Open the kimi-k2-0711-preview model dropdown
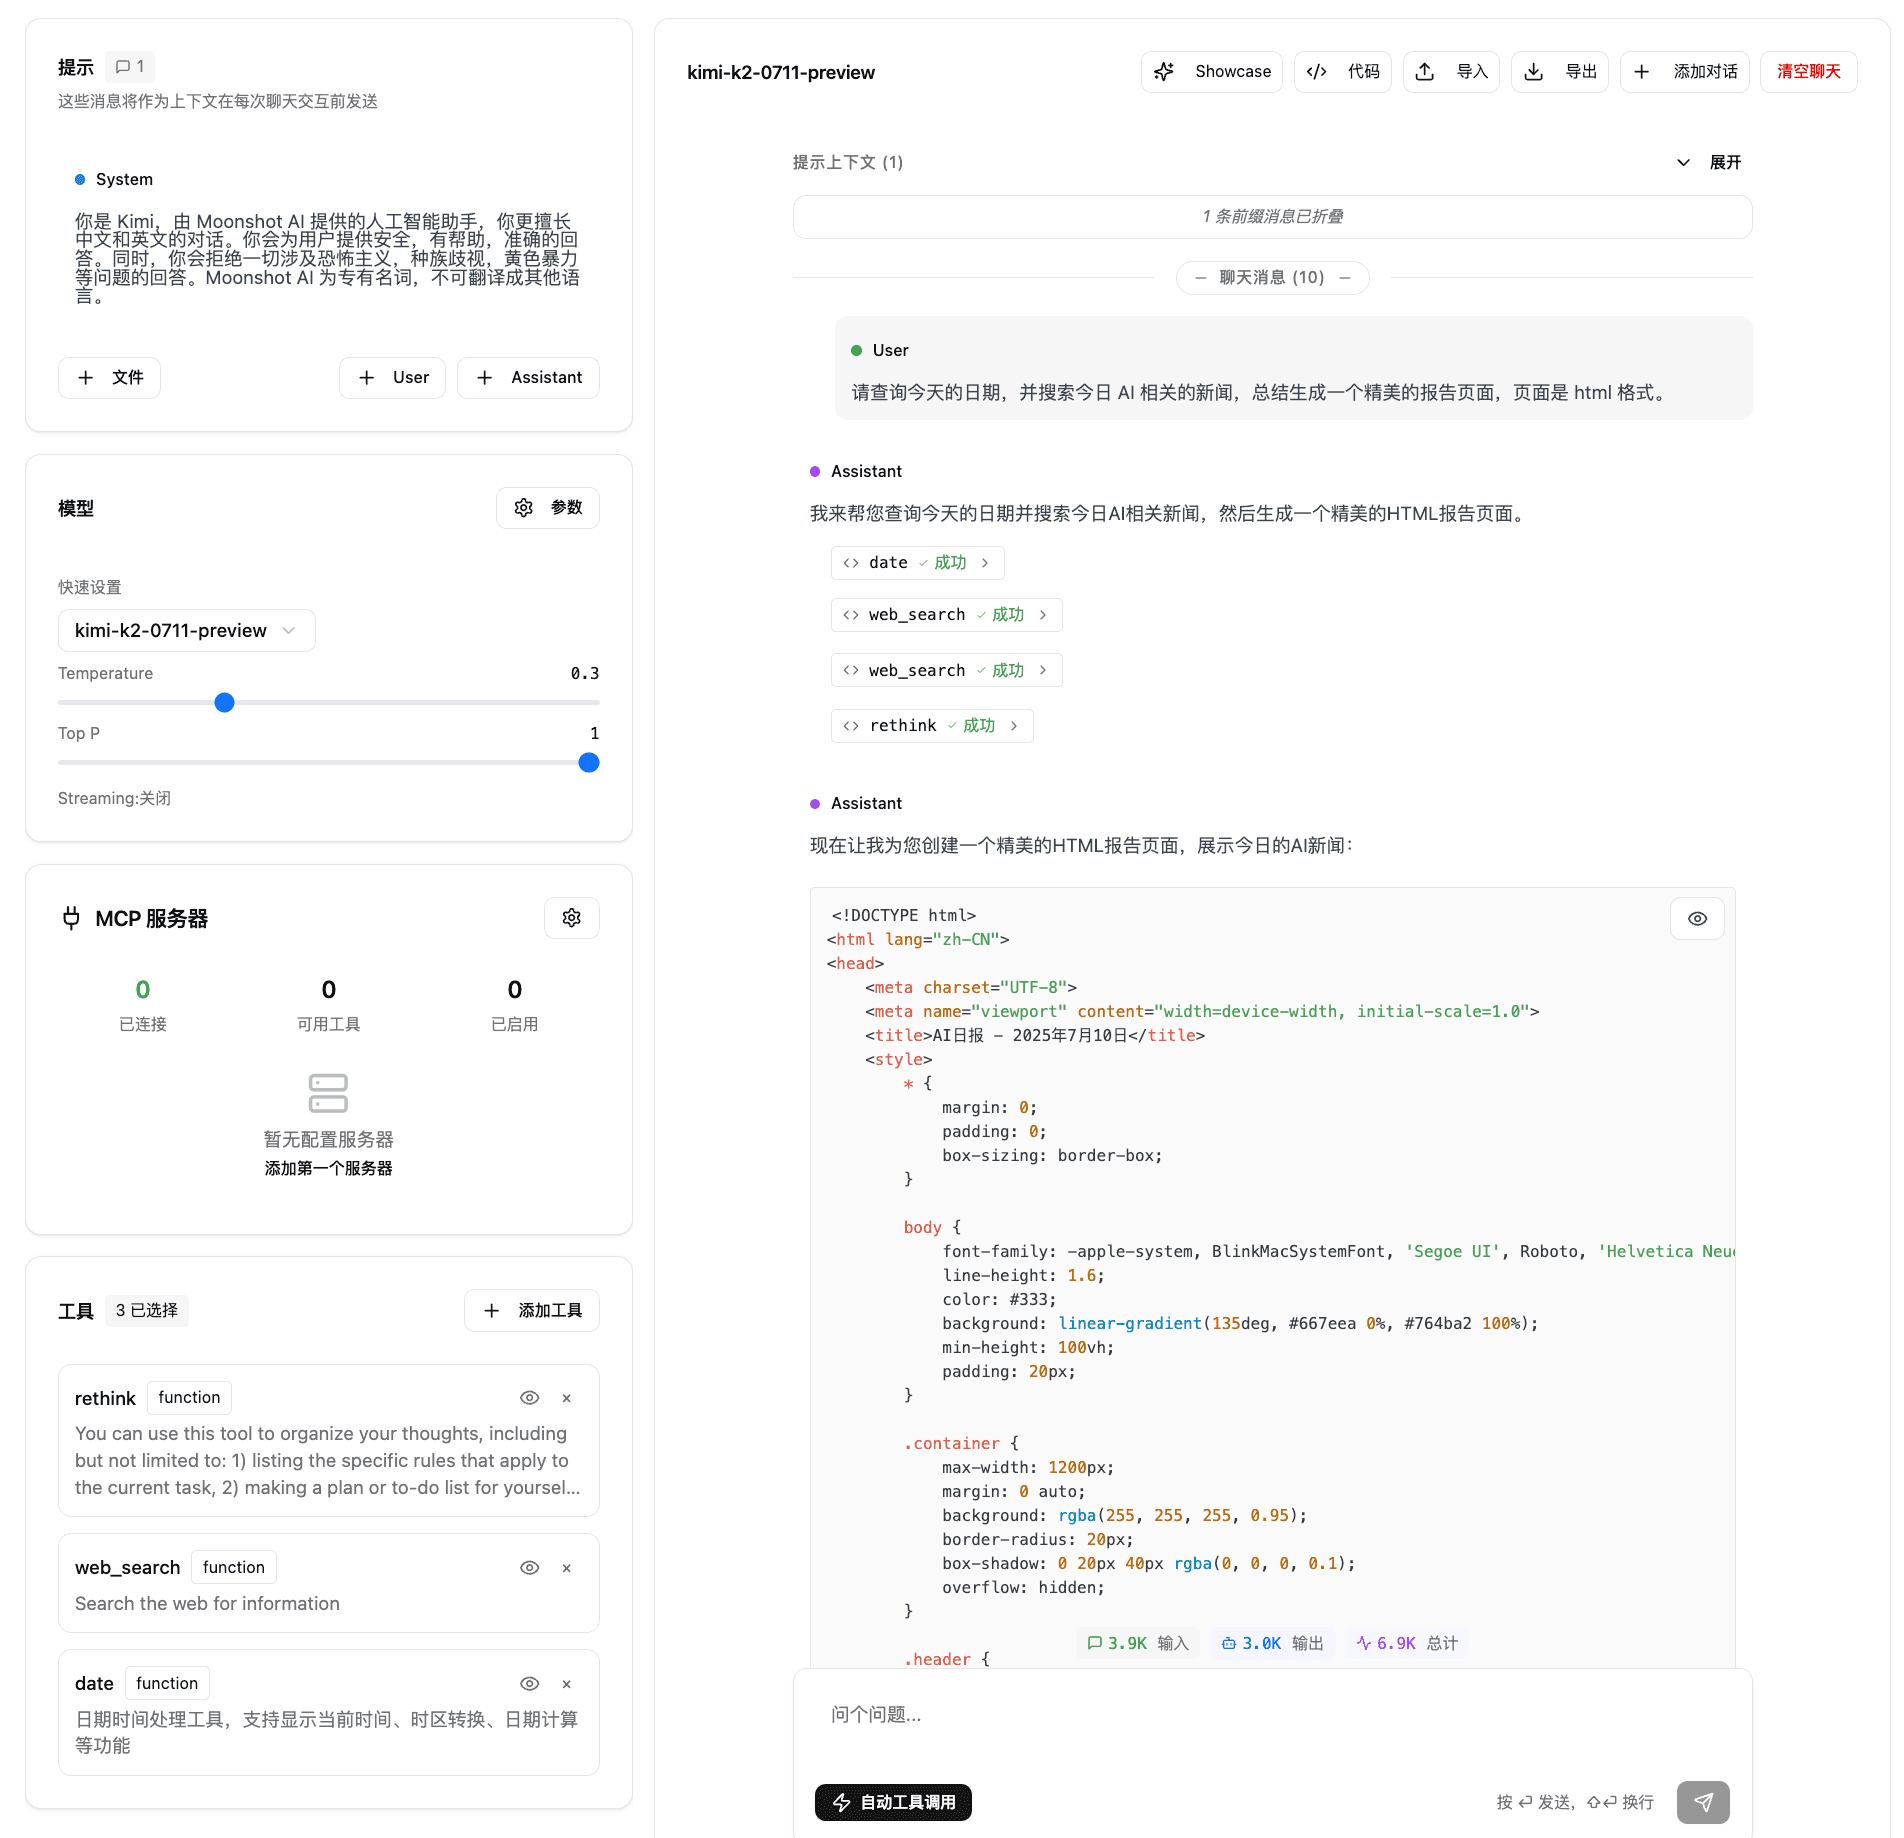Viewport: 1904px width, 1838px height. pyautogui.click(x=186, y=631)
